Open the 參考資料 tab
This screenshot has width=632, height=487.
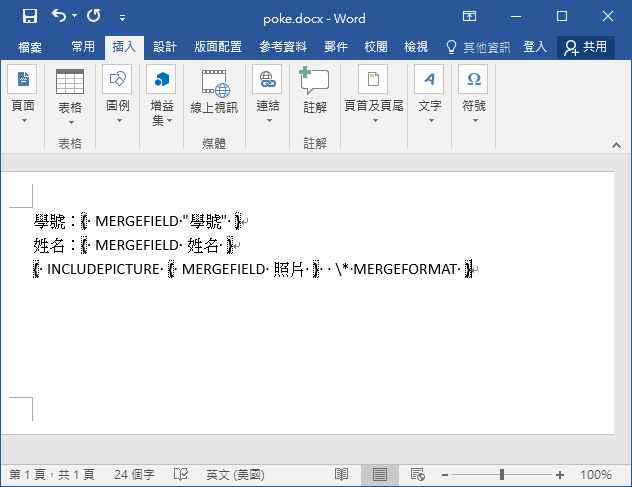(x=283, y=47)
